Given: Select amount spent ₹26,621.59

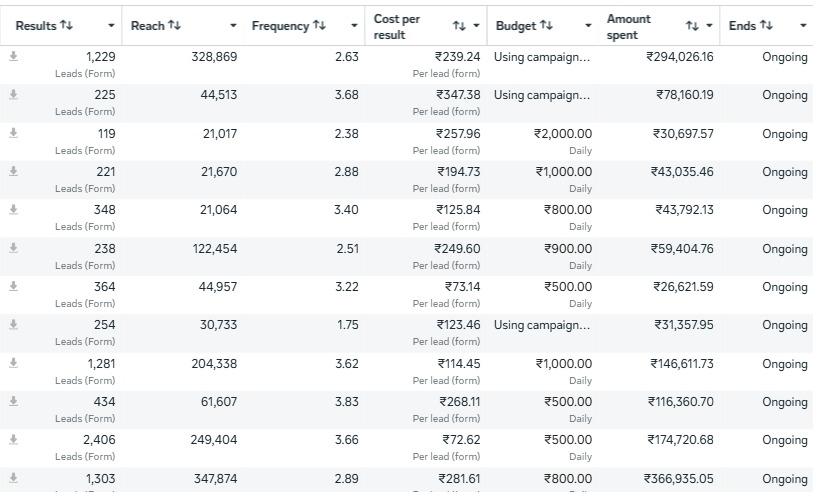Looking at the screenshot, I should point(683,287).
